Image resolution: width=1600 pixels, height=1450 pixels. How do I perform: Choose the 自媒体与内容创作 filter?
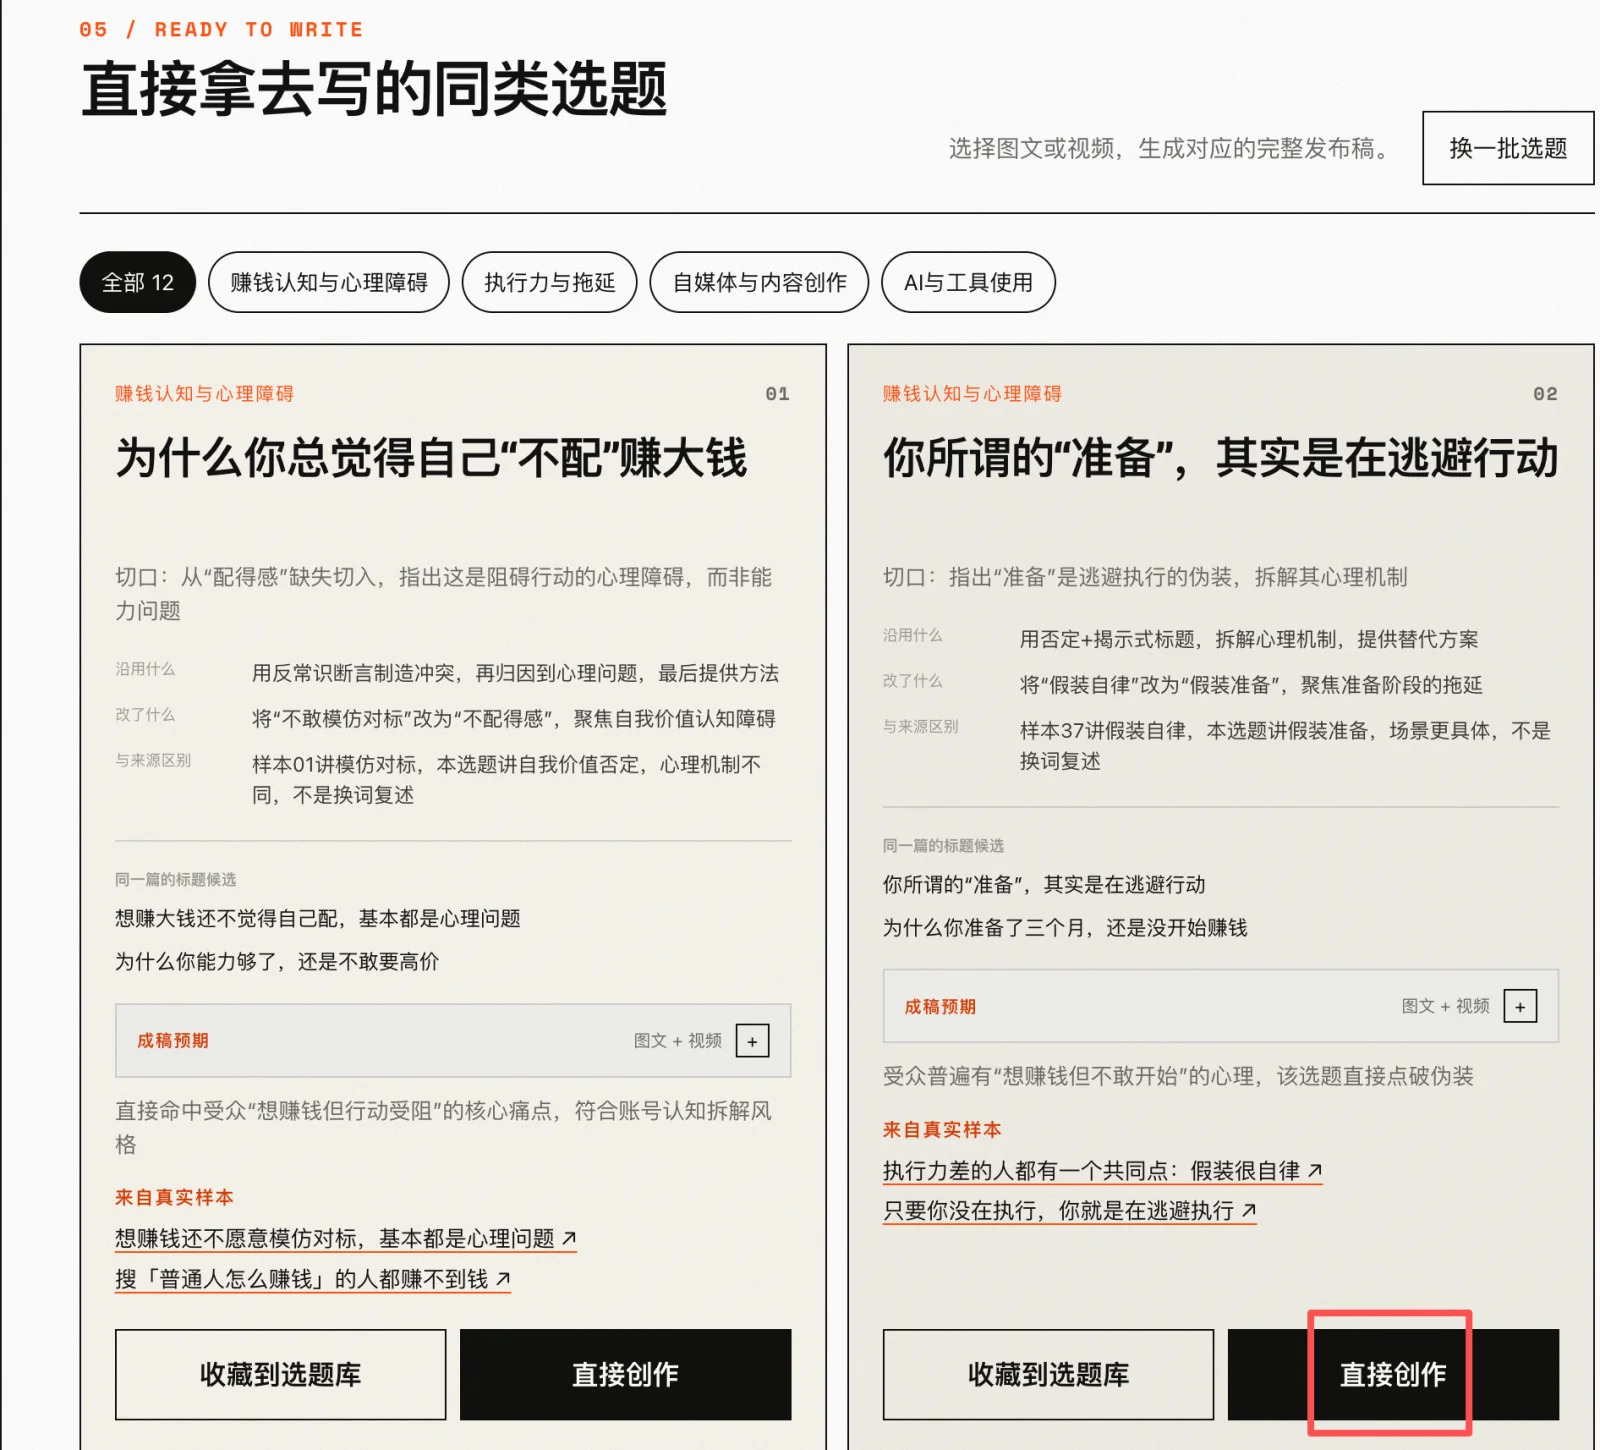pos(759,282)
